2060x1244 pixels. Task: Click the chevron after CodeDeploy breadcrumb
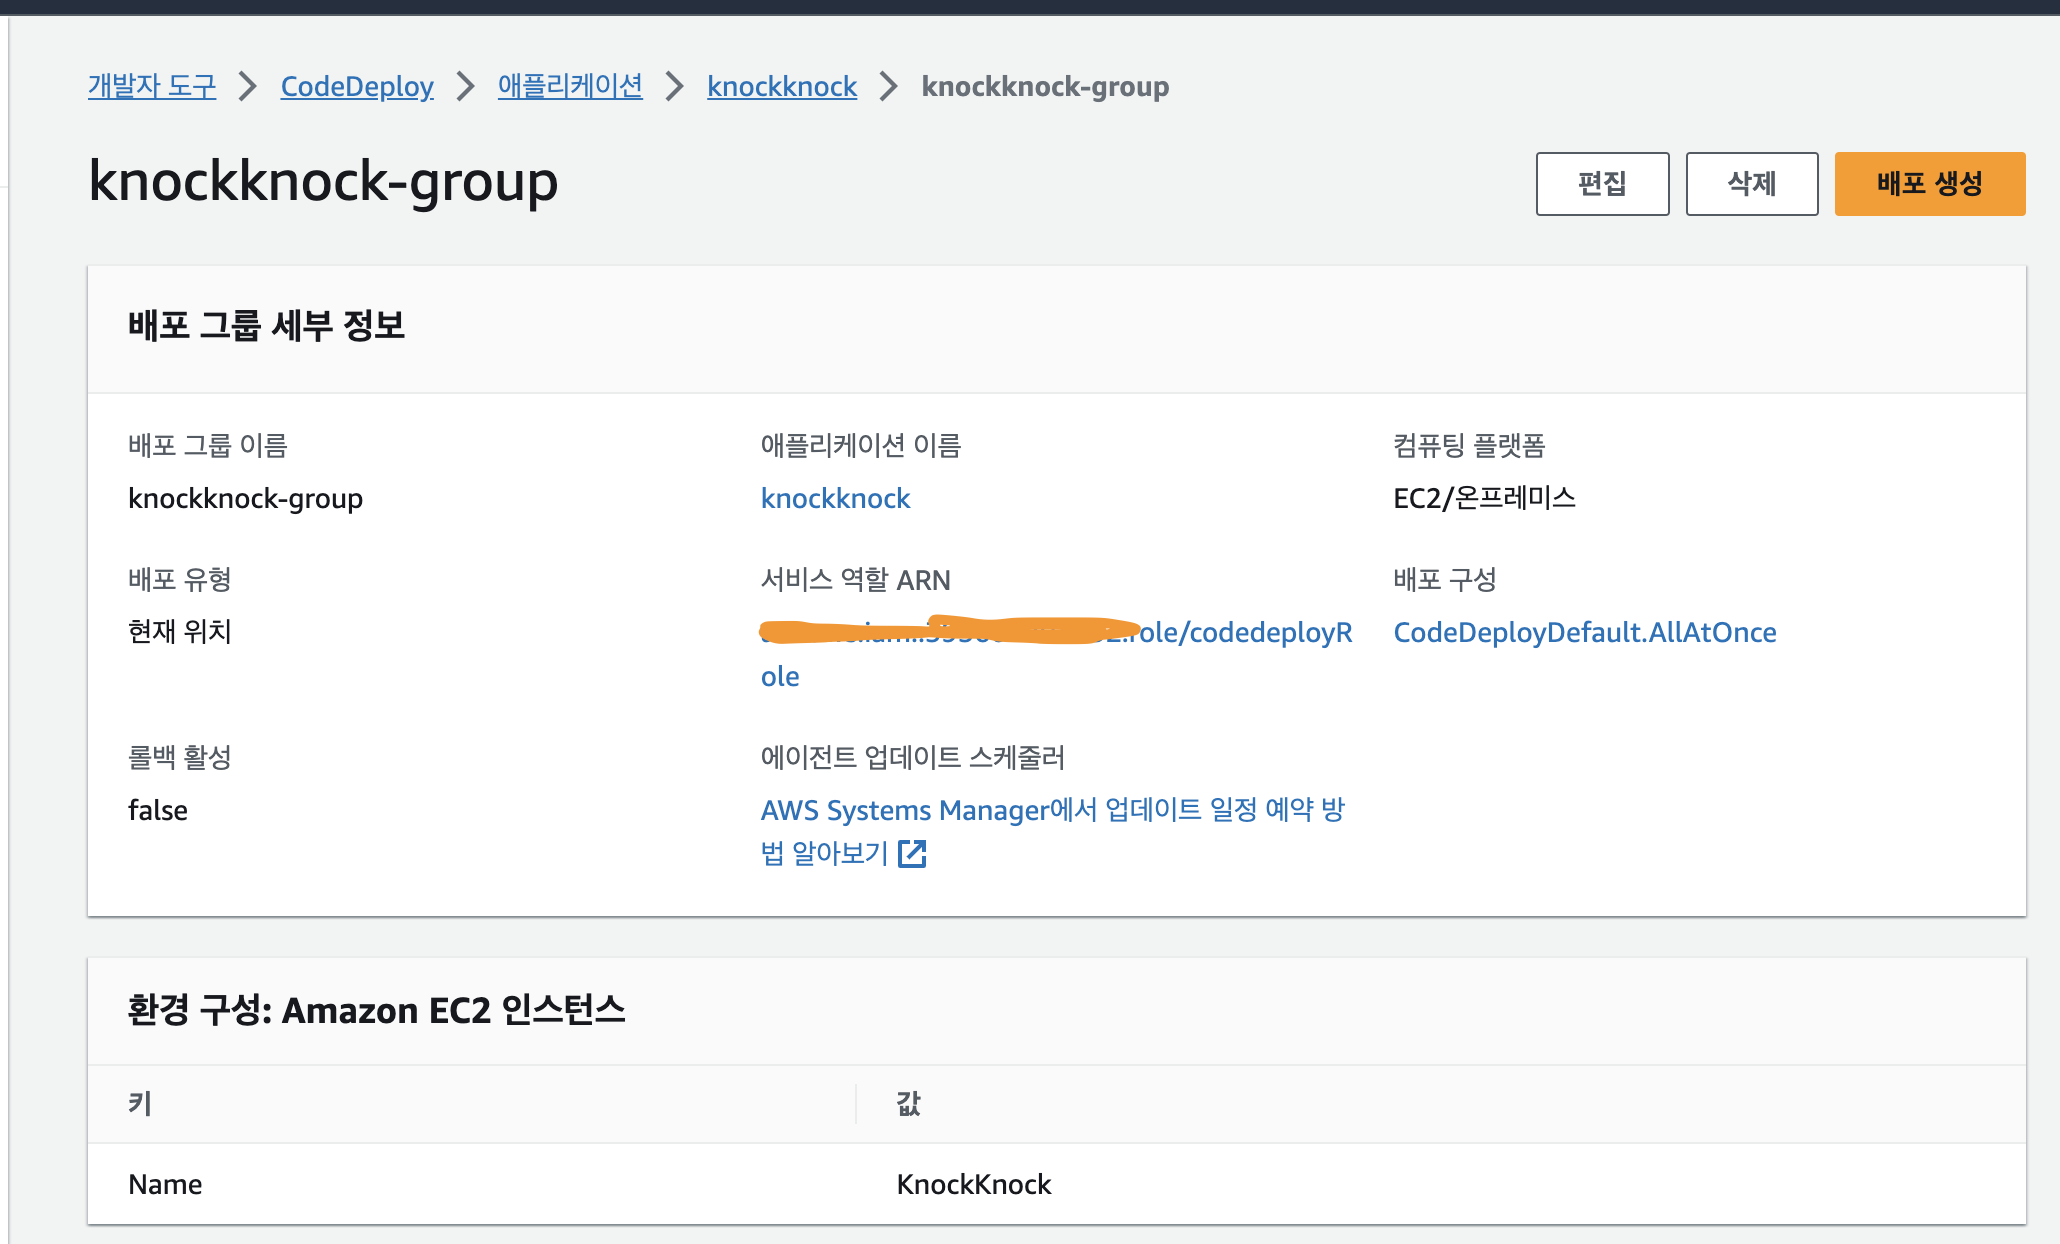coord(466,87)
